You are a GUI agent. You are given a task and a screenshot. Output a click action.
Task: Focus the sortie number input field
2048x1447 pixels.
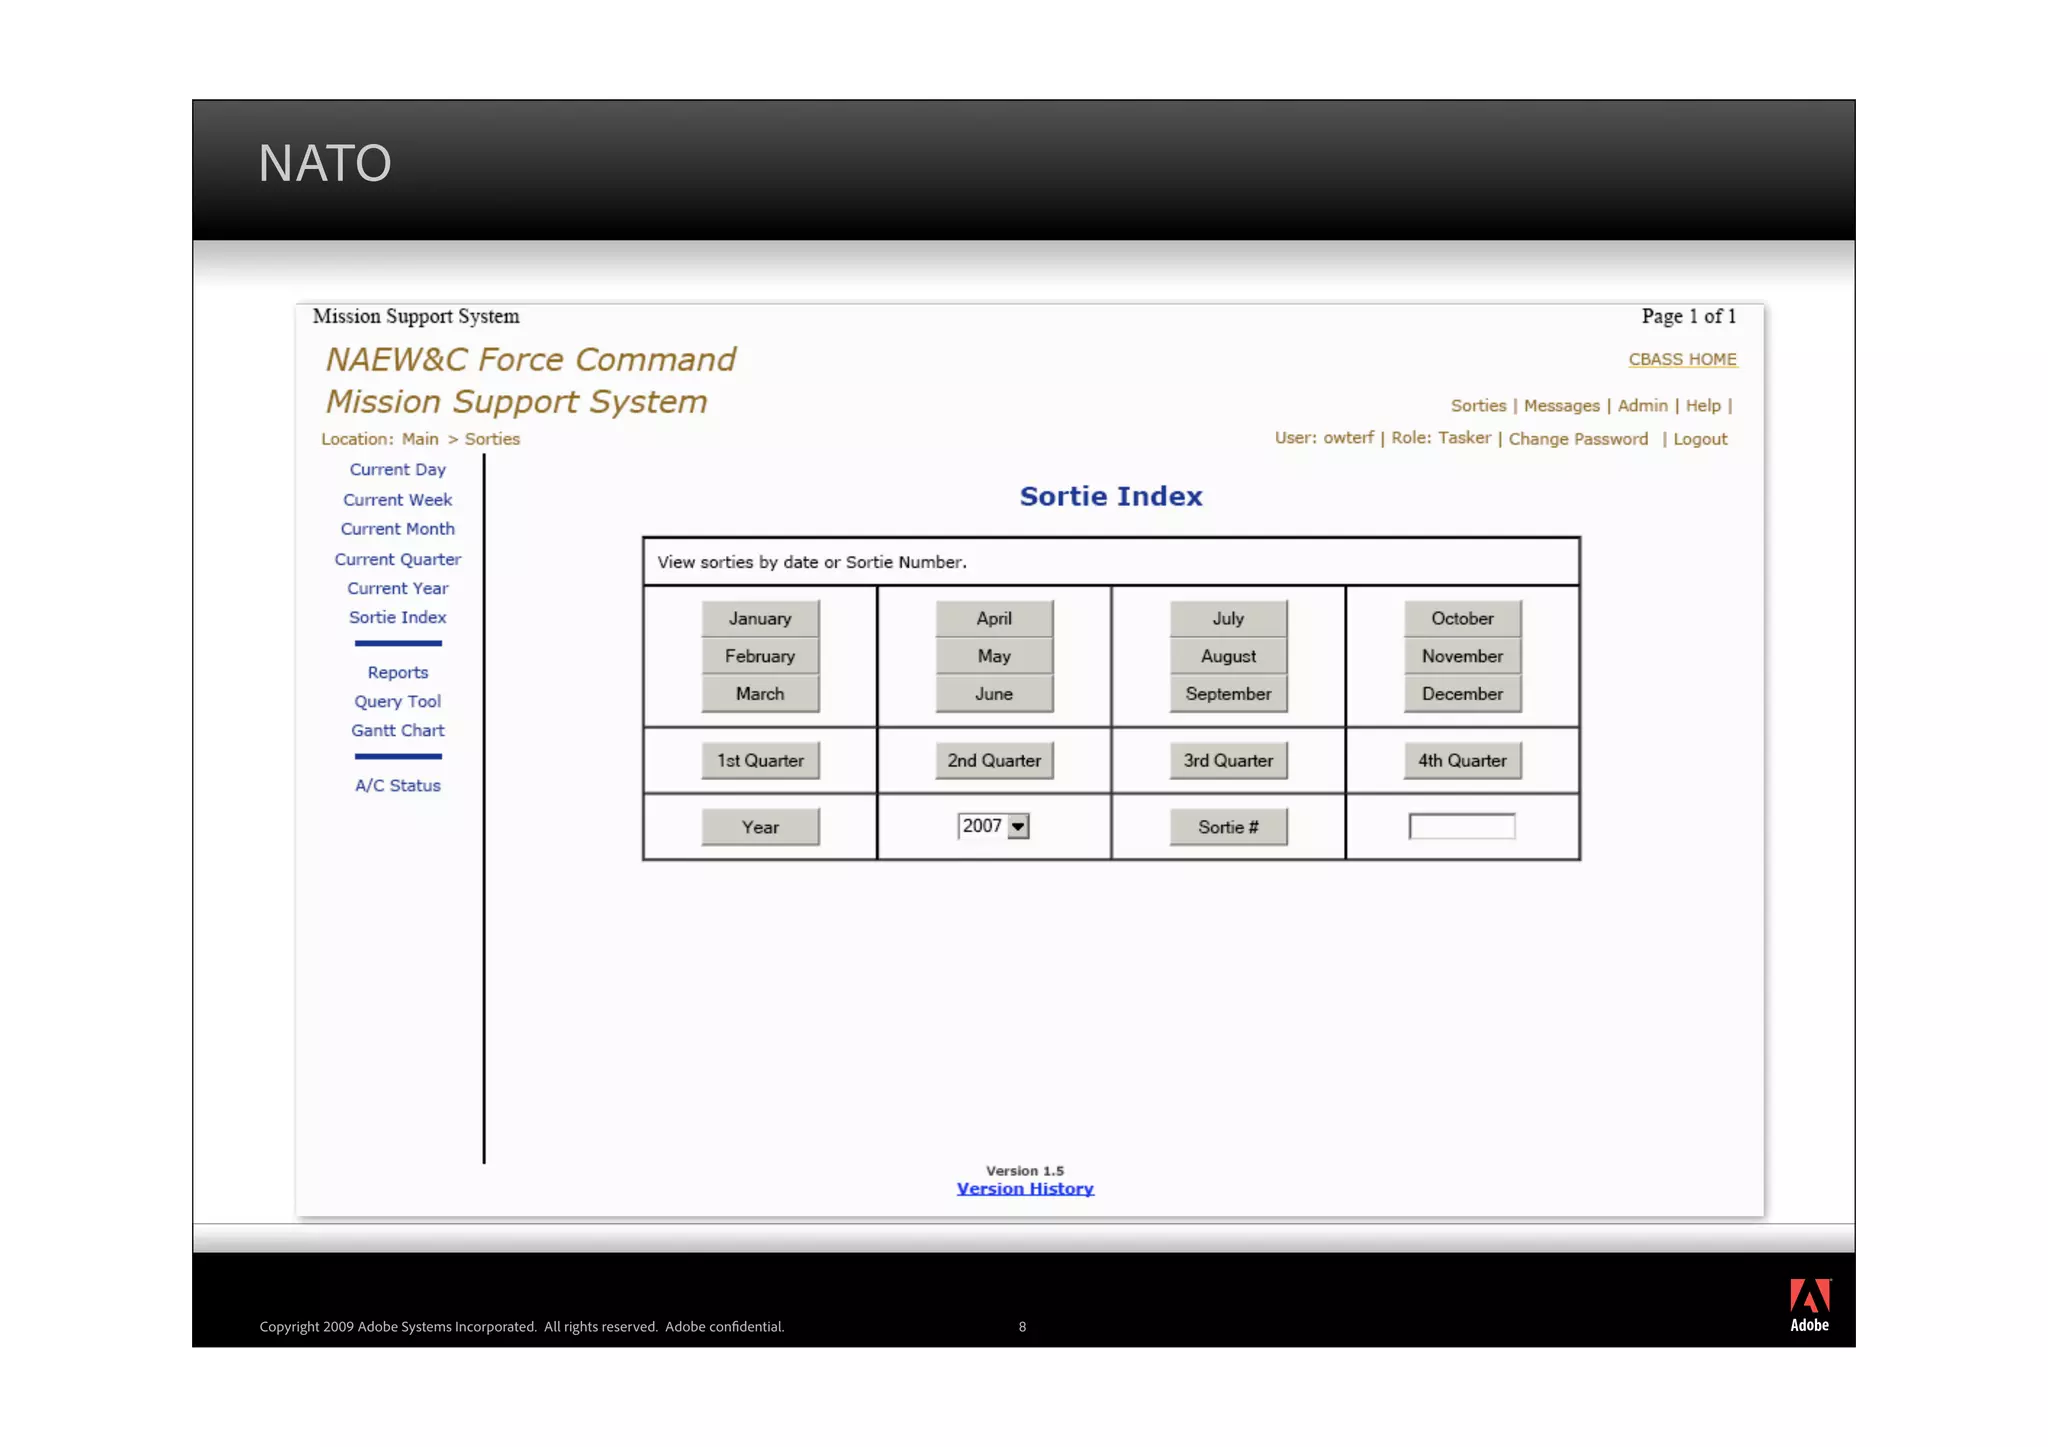pos(1462,826)
